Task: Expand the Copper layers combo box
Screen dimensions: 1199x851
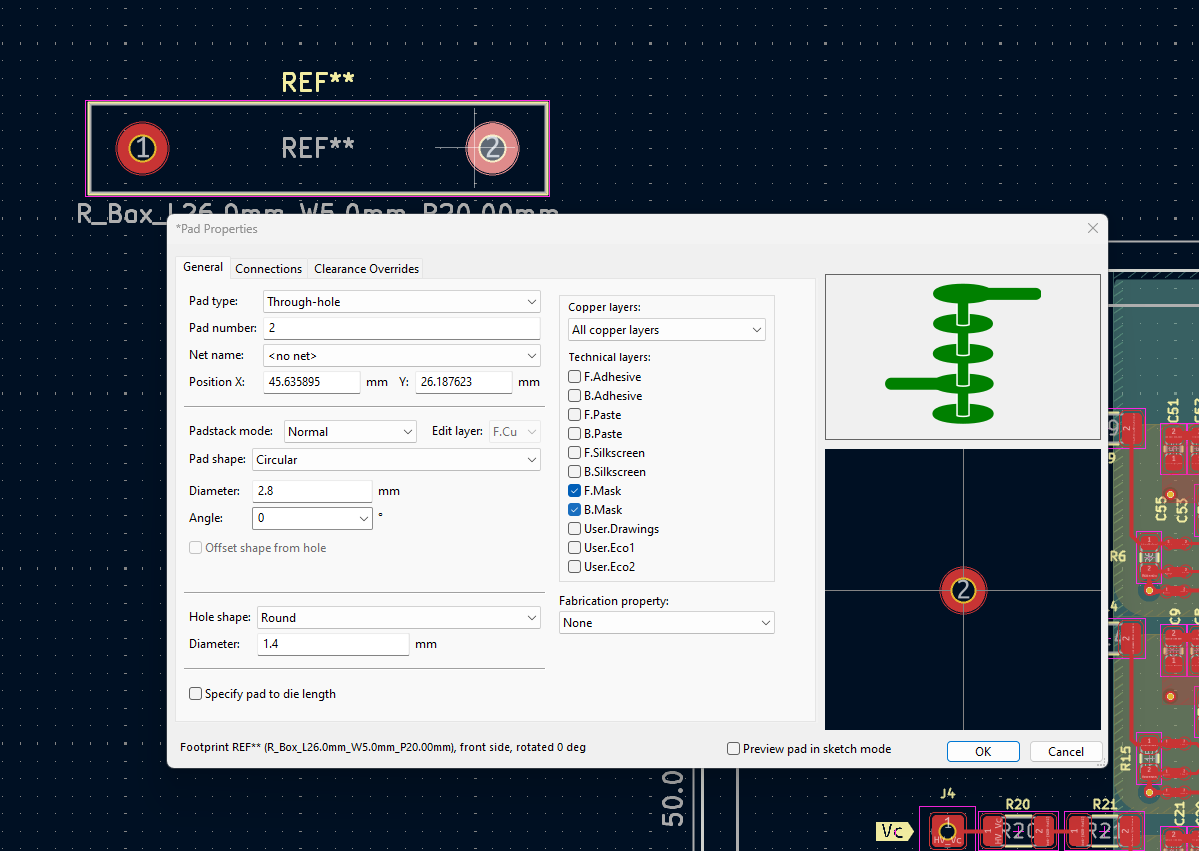Action: pos(666,330)
